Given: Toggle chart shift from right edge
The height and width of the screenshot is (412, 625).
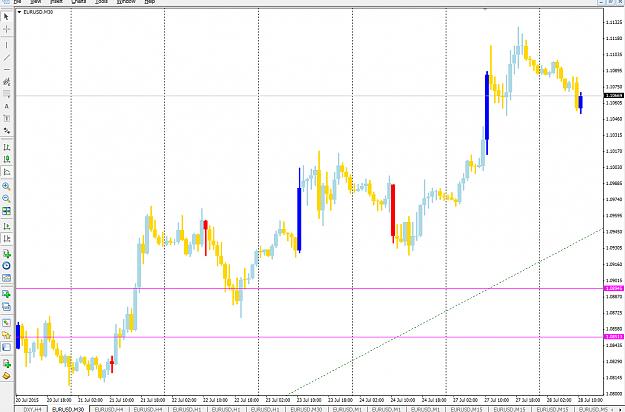Looking at the screenshot, I should (x=6, y=238).
